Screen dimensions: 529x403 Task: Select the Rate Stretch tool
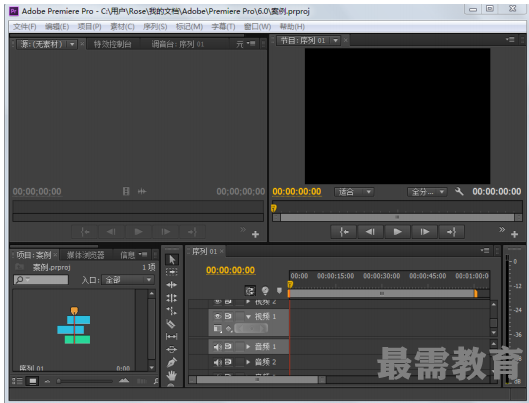[172, 311]
